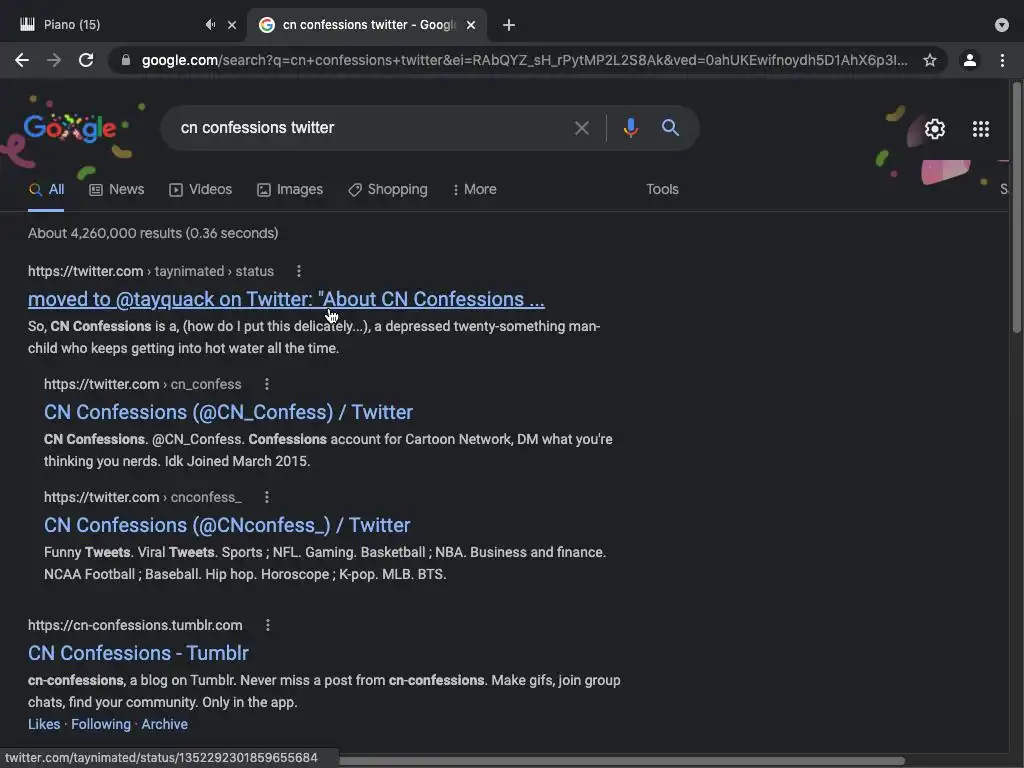Reload the Google search page

click(x=86, y=60)
